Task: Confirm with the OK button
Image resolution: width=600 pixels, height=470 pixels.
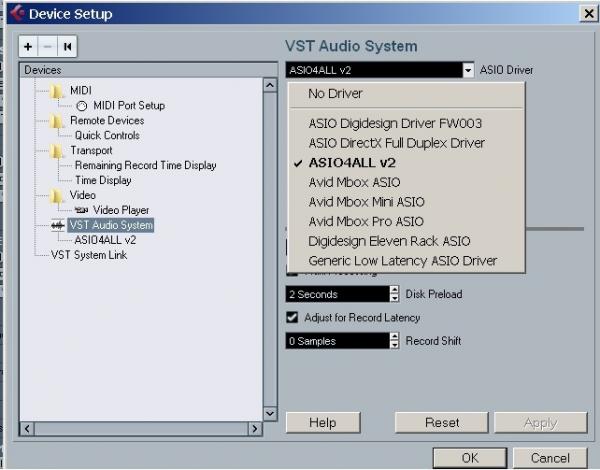Action: [470, 458]
